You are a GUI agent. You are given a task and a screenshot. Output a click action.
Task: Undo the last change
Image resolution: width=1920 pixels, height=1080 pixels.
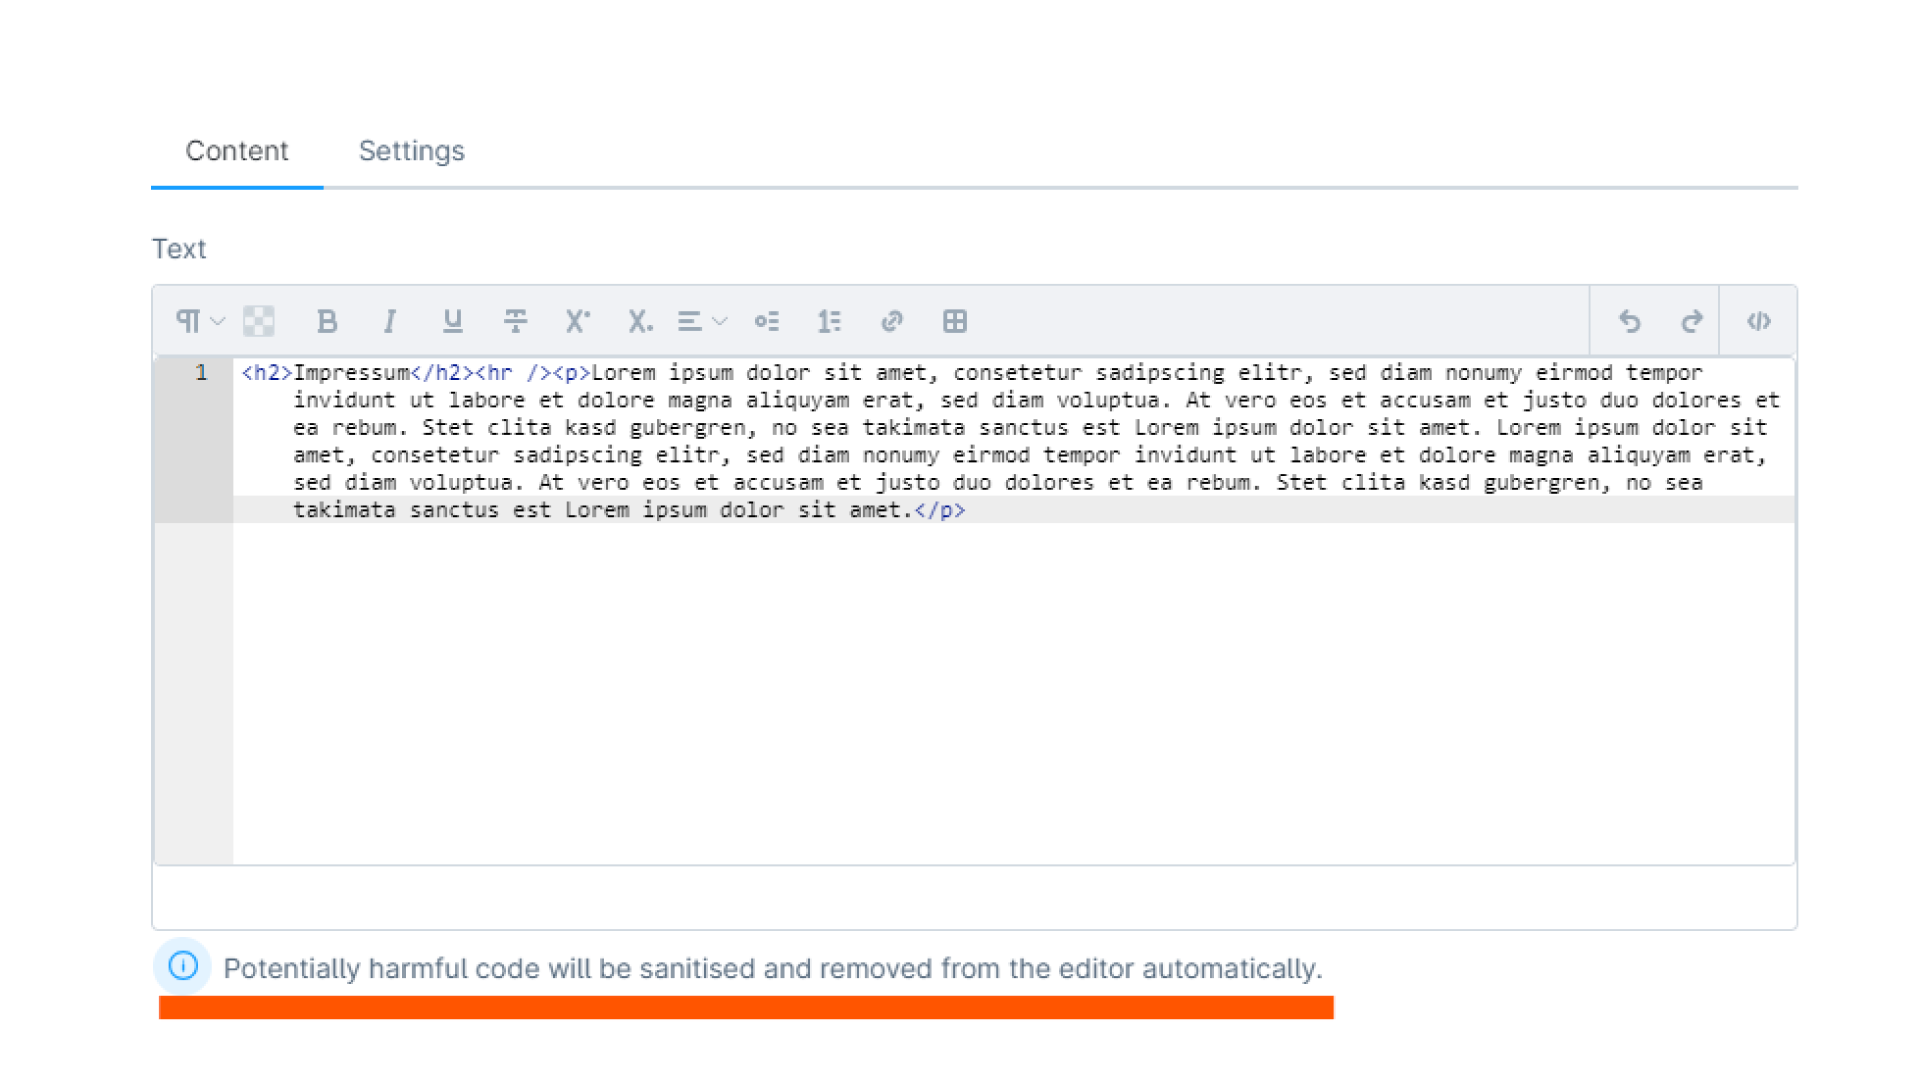(x=1630, y=321)
